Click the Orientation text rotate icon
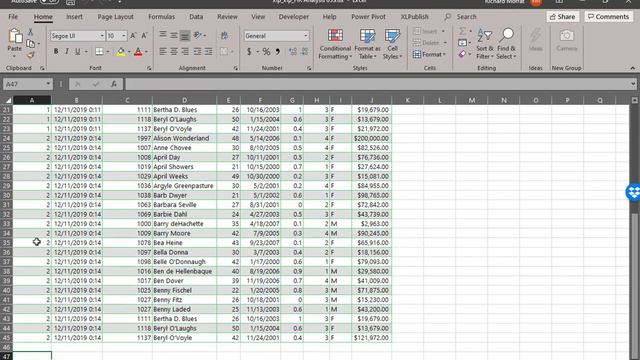 click(198, 36)
